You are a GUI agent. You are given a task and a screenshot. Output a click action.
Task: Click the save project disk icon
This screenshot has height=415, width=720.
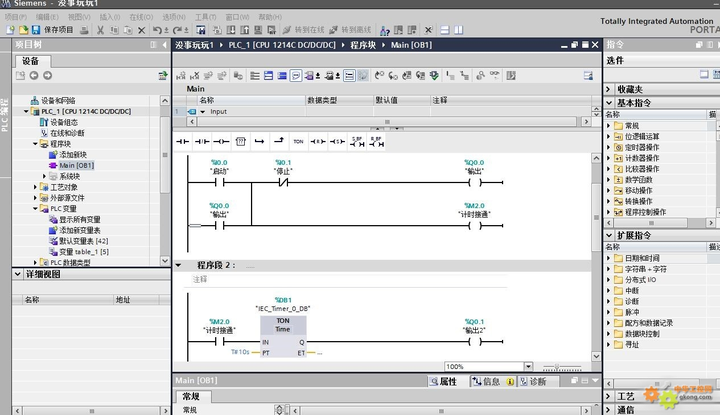(x=36, y=30)
